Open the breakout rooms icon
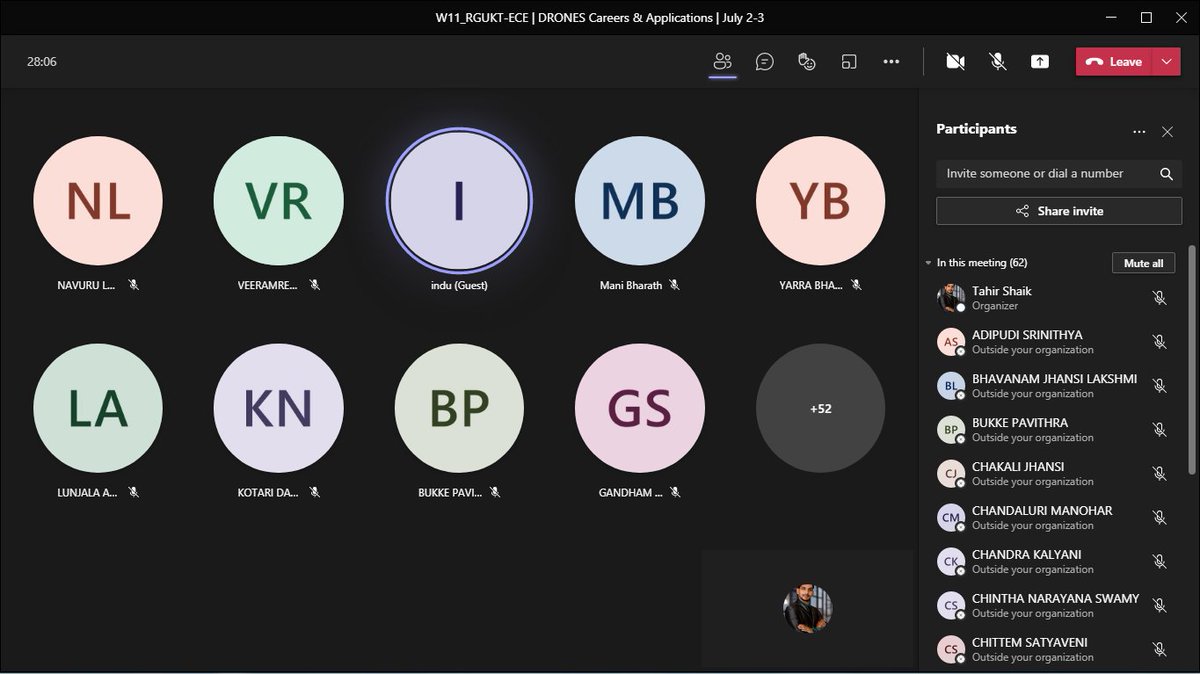The width and height of the screenshot is (1200, 674). click(849, 61)
